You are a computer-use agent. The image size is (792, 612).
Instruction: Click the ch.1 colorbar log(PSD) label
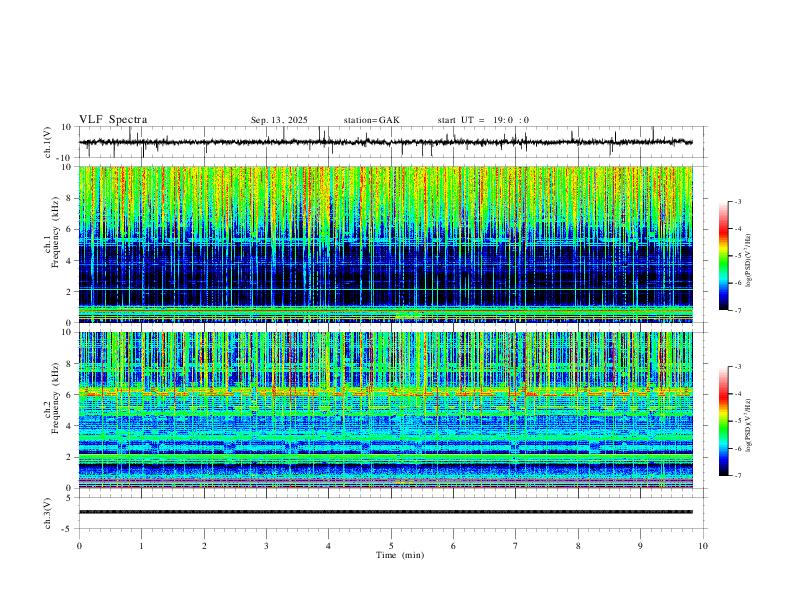[748, 260]
